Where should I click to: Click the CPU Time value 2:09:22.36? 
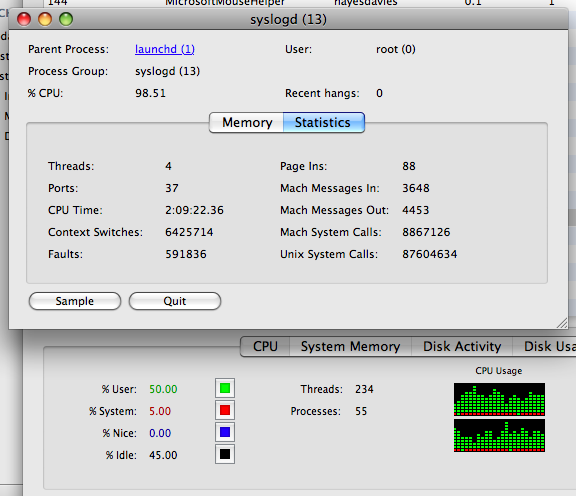click(194, 210)
